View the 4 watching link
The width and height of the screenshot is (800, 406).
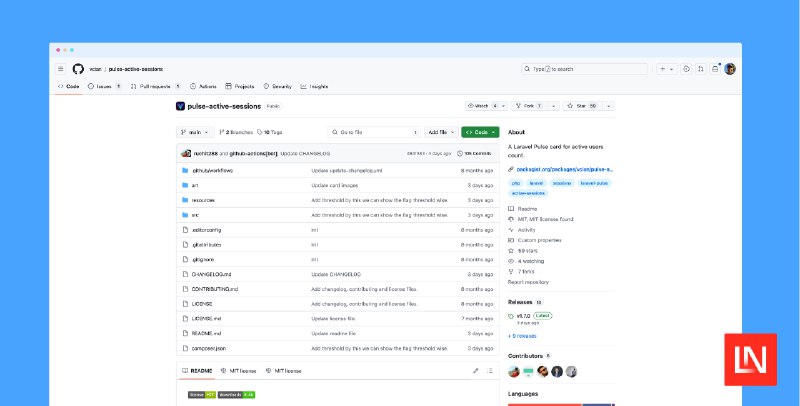(x=526, y=261)
